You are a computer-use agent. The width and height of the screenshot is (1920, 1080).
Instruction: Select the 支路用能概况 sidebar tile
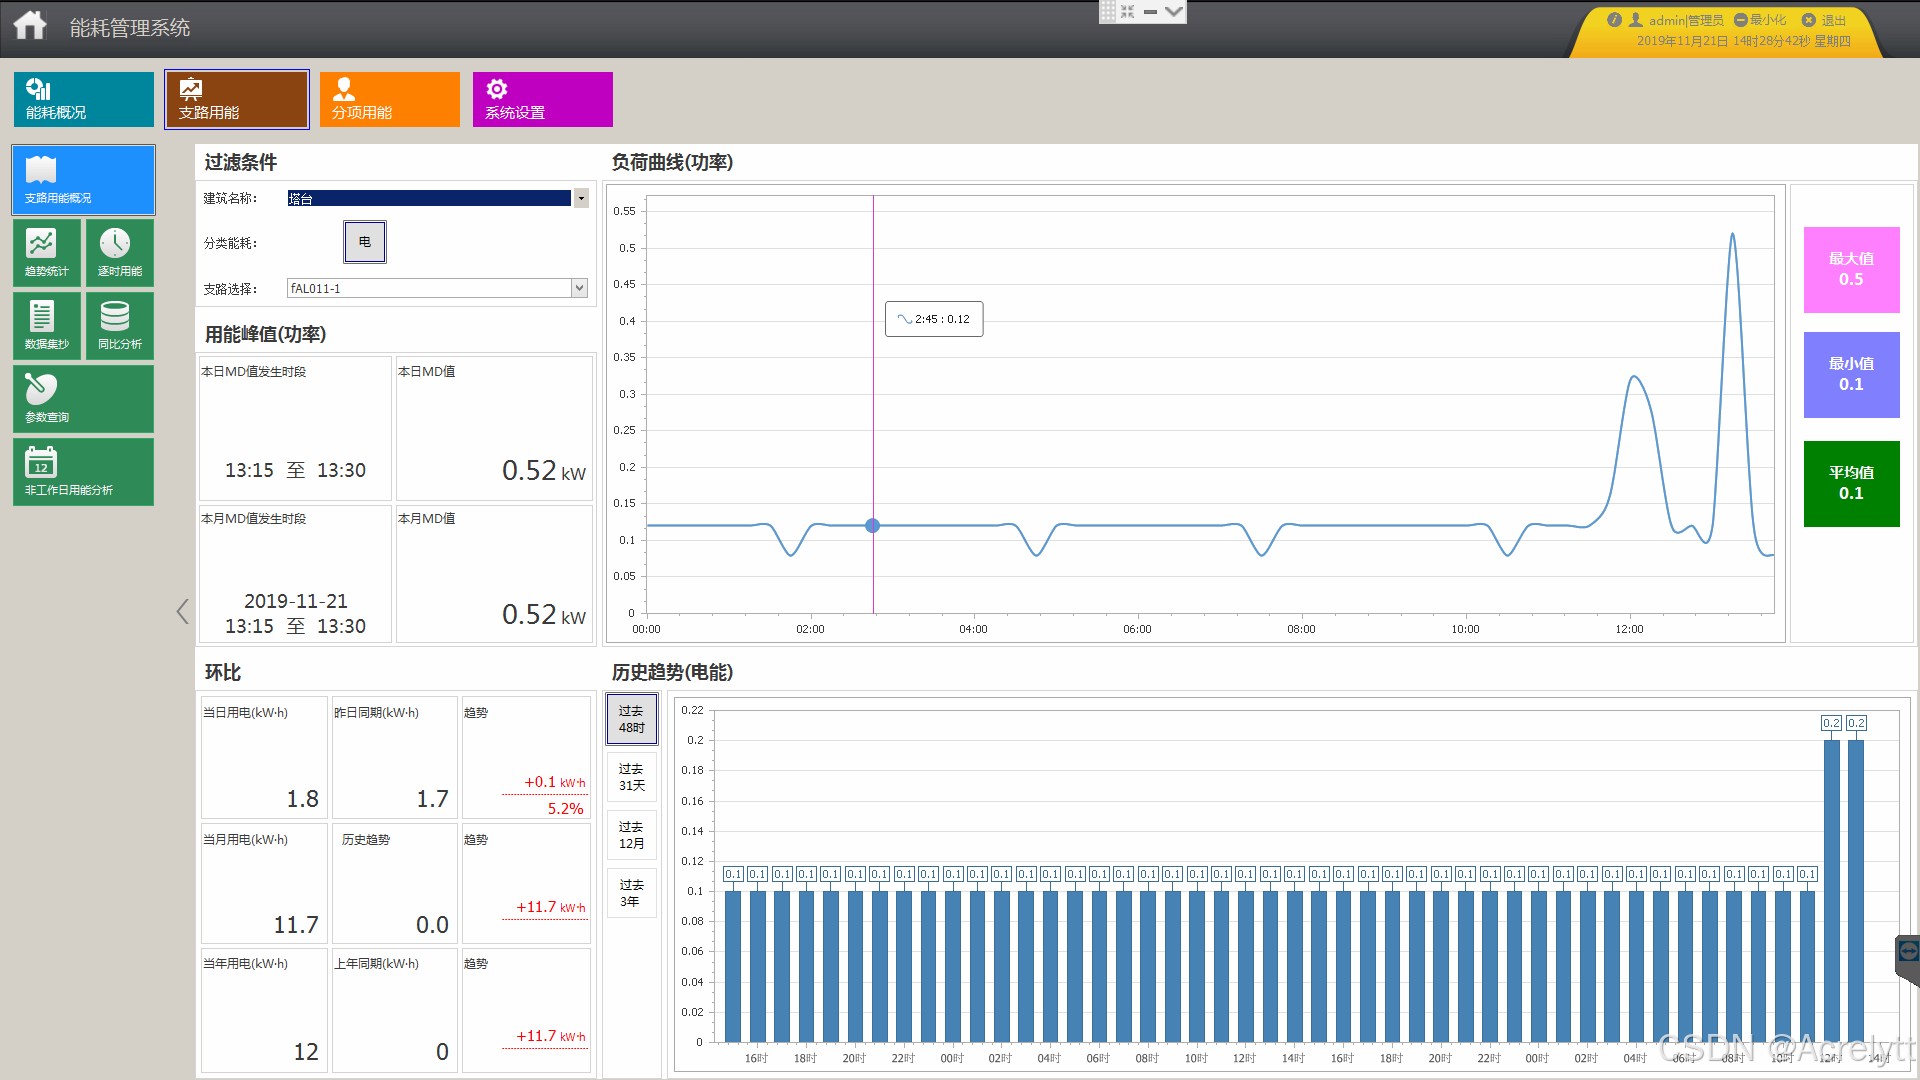click(x=83, y=180)
